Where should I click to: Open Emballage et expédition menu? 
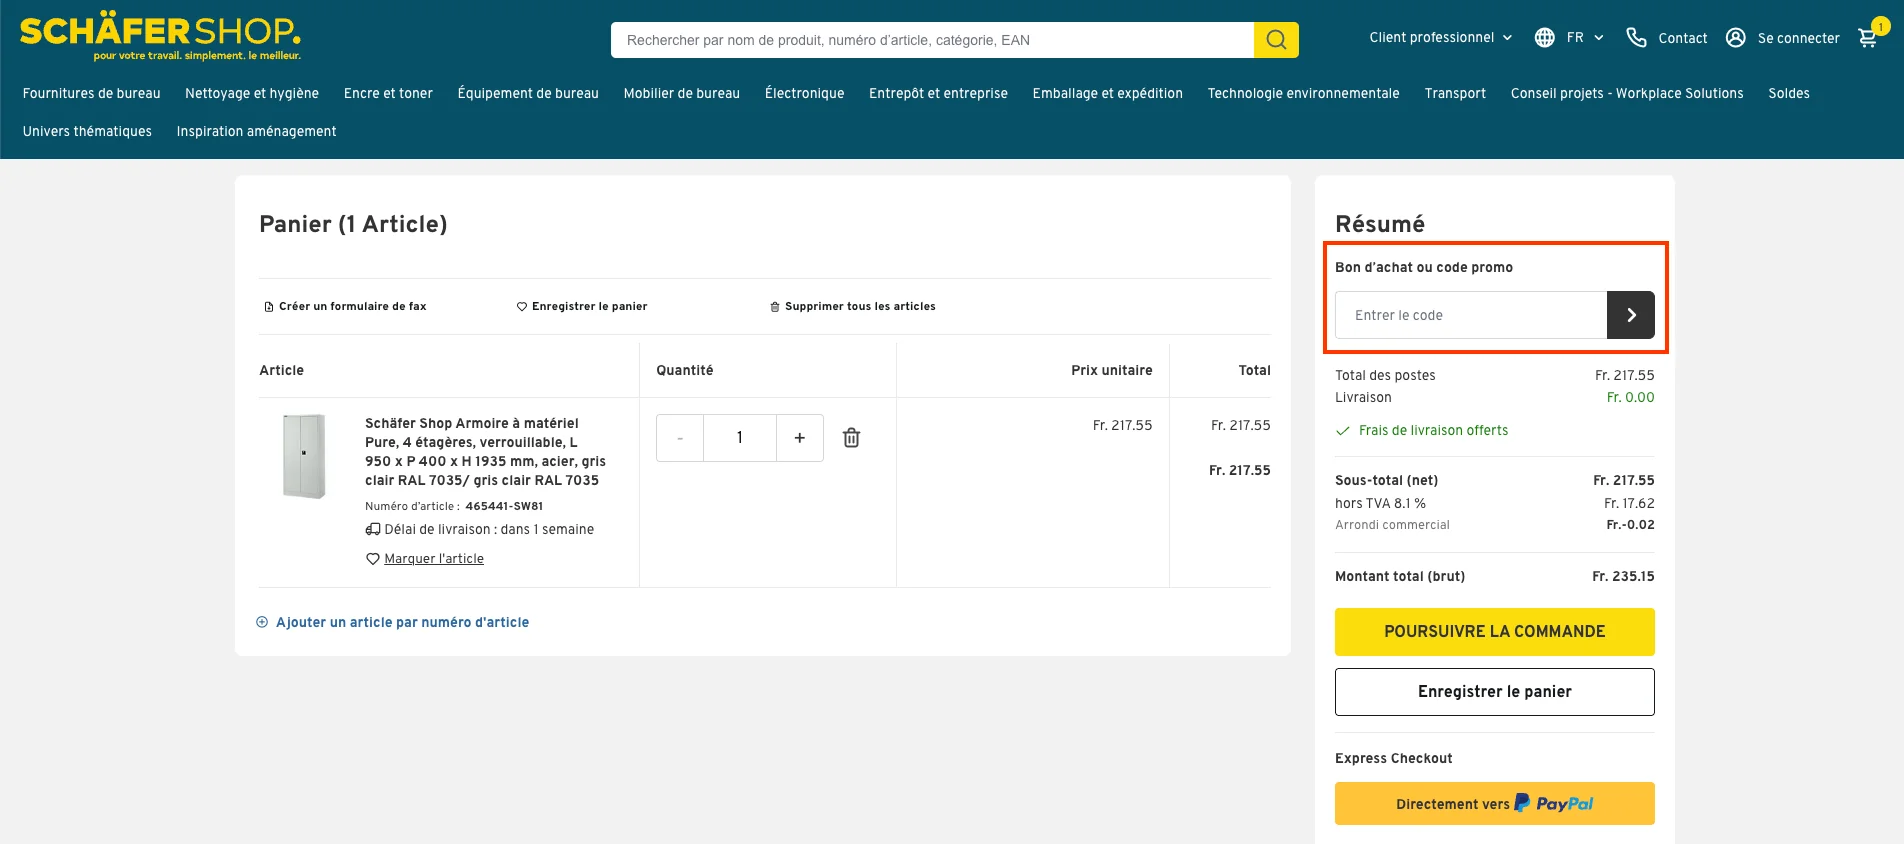coord(1108,93)
